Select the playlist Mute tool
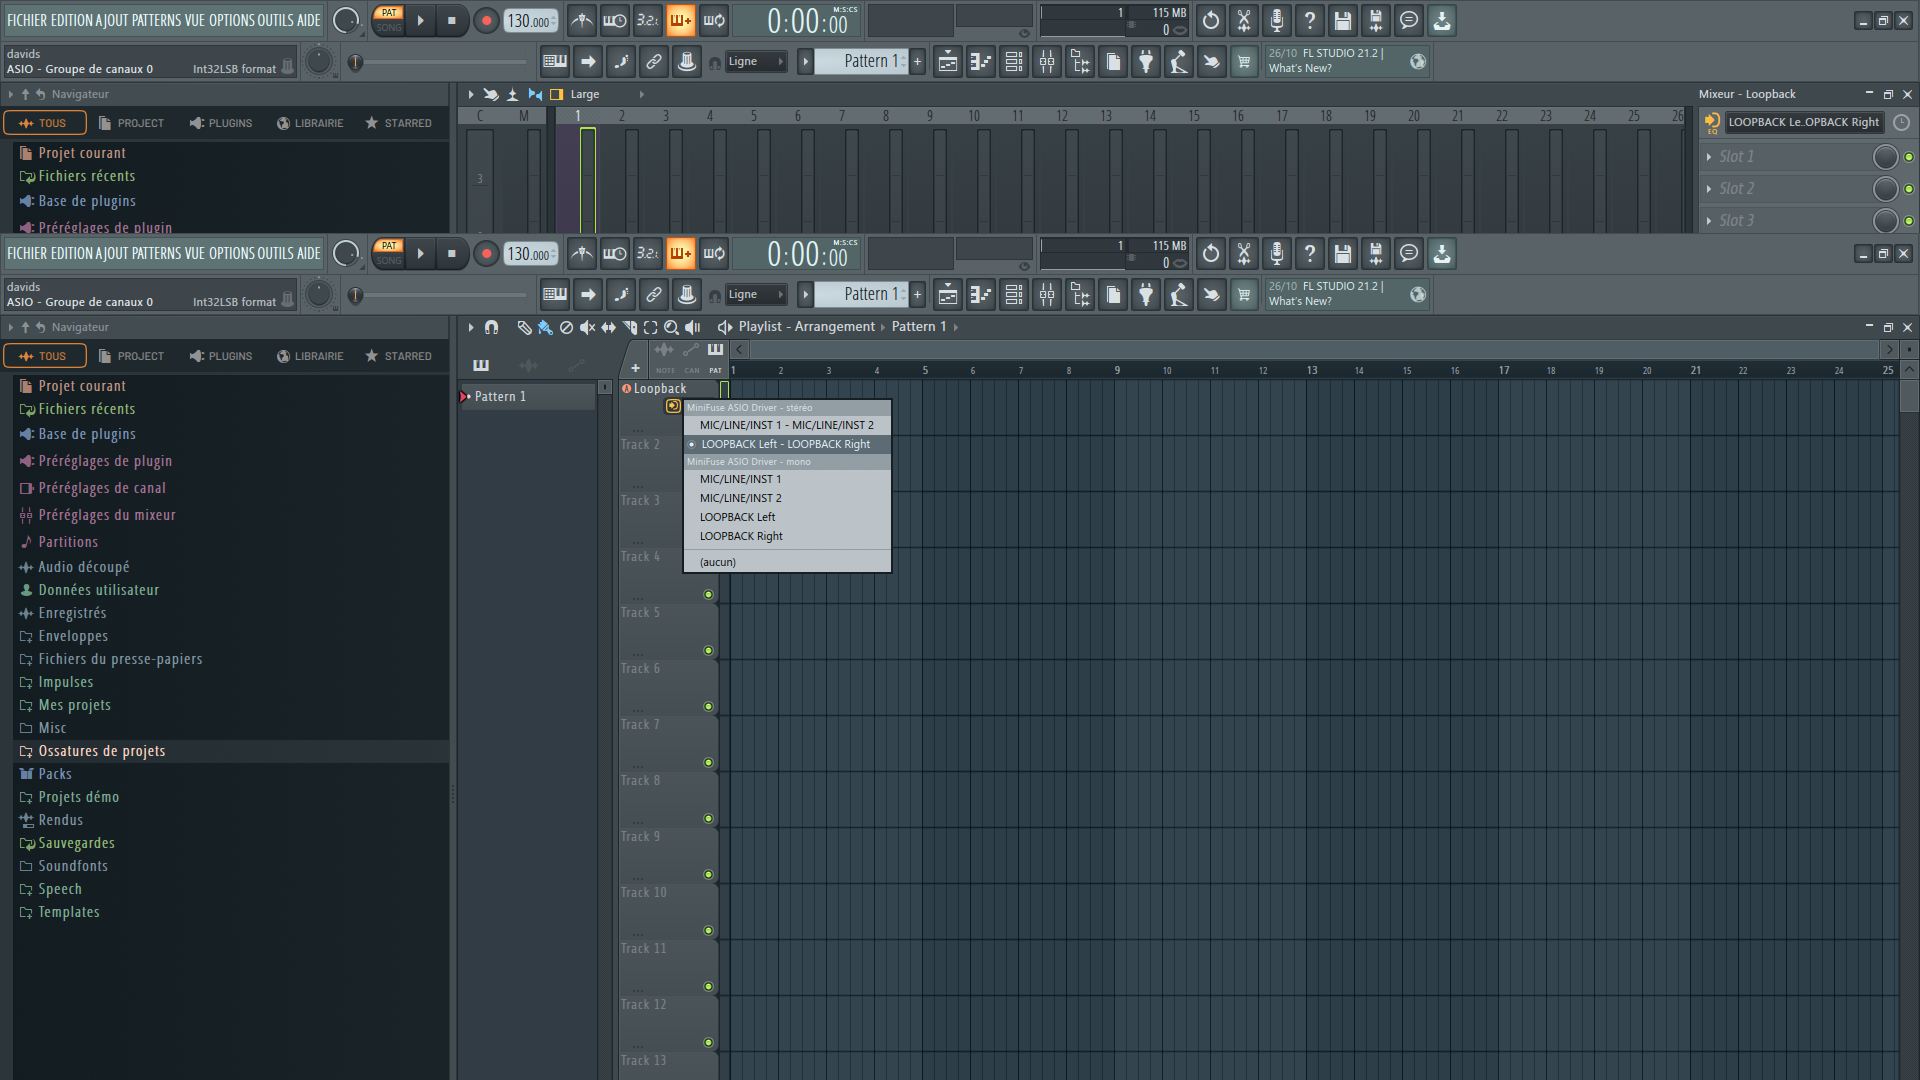Image resolution: width=1920 pixels, height=1080 pixels. (587, 327)
